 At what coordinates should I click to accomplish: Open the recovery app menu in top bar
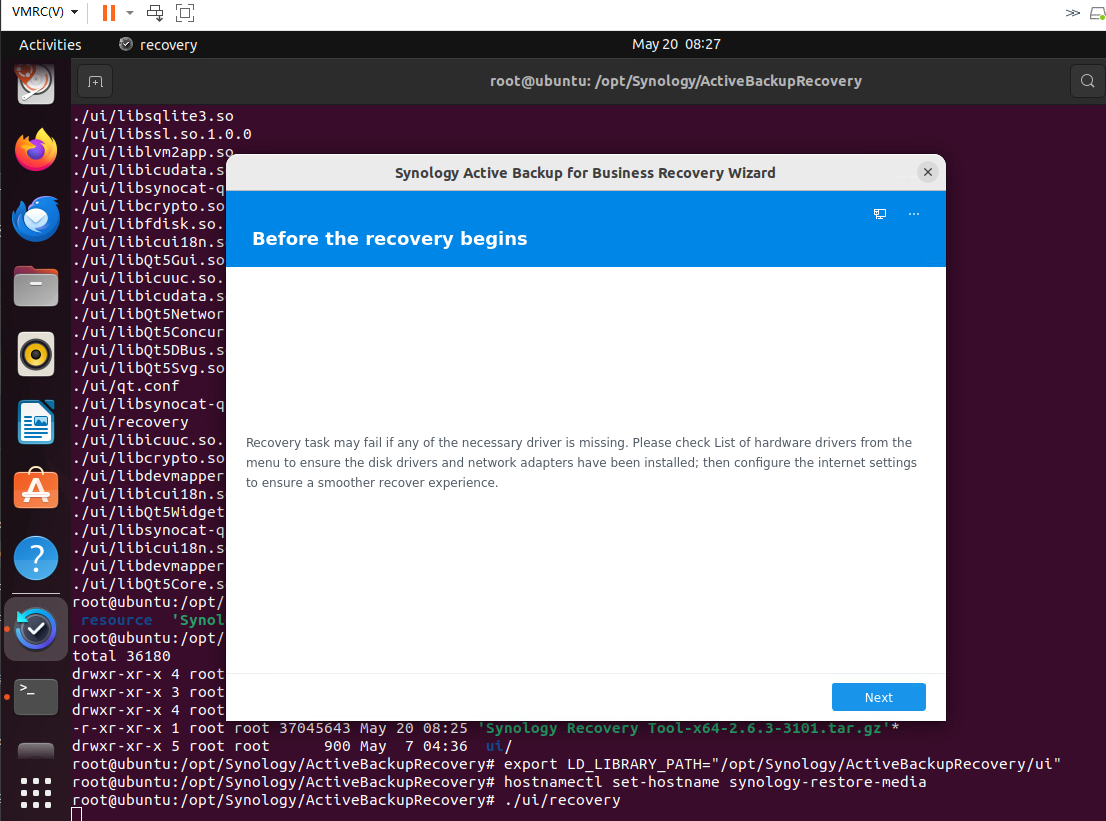click(x=158, y=44)
